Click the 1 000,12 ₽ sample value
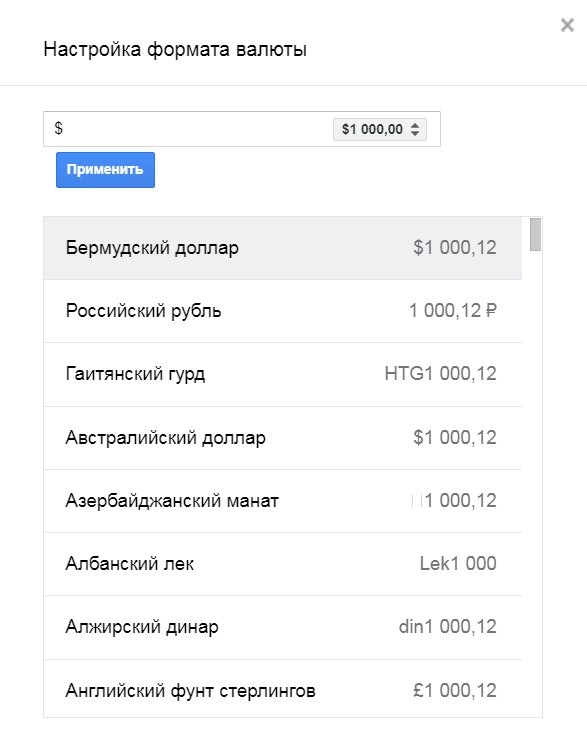 [x=452, y=311]
